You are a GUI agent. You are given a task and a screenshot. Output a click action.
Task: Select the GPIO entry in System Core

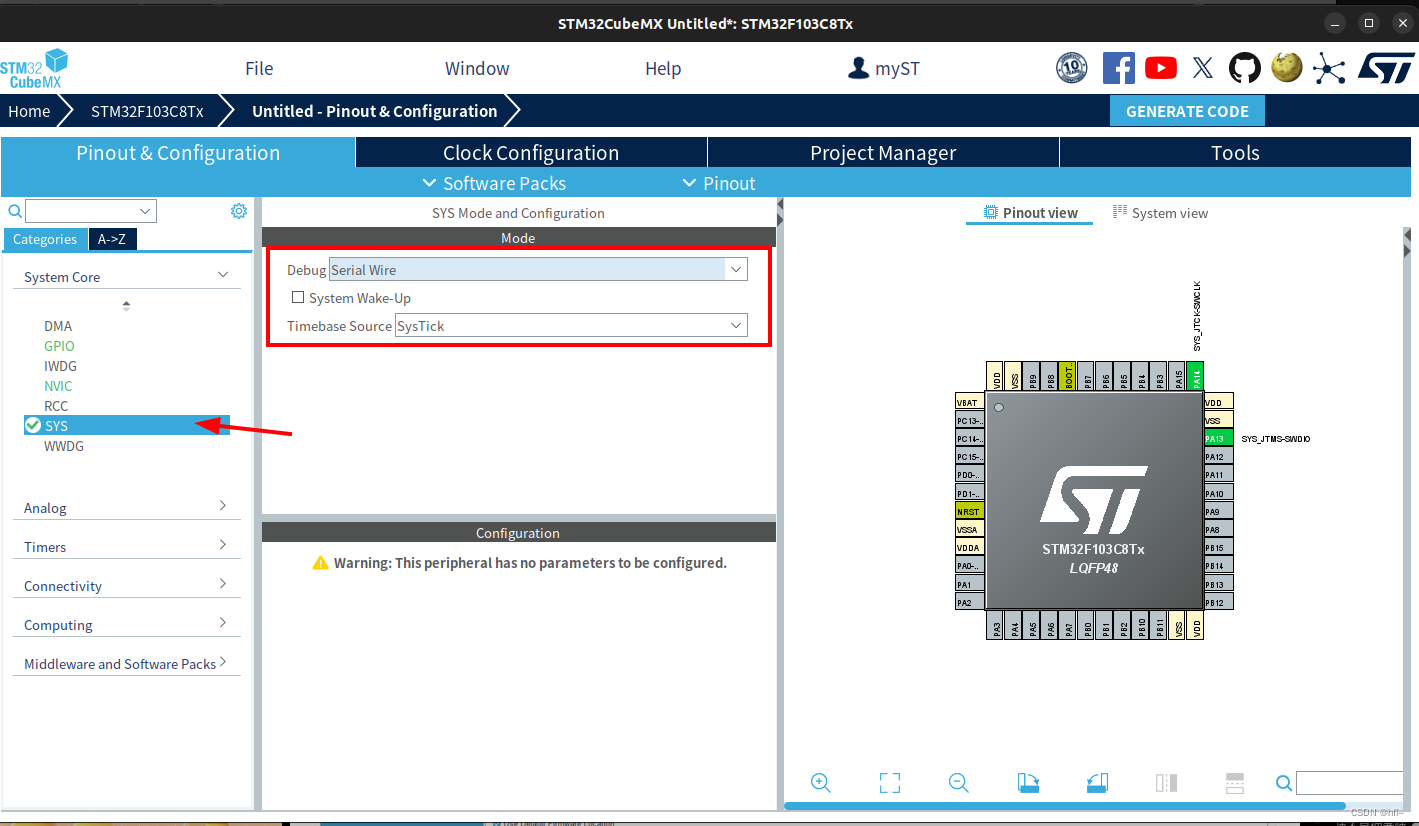[59, 345]
